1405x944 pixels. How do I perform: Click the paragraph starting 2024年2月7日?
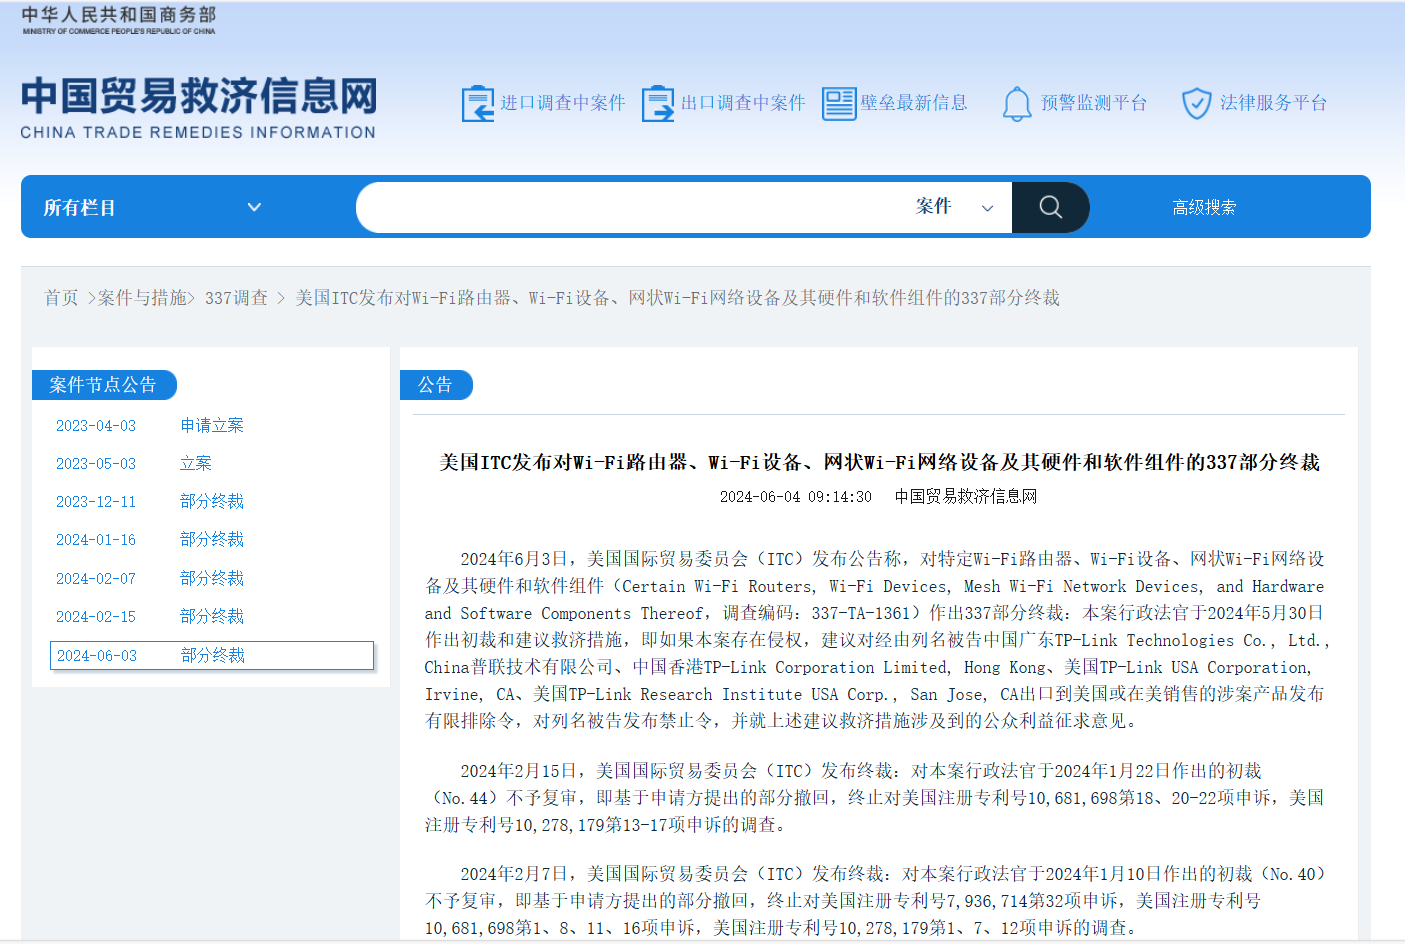click(876, 901)
